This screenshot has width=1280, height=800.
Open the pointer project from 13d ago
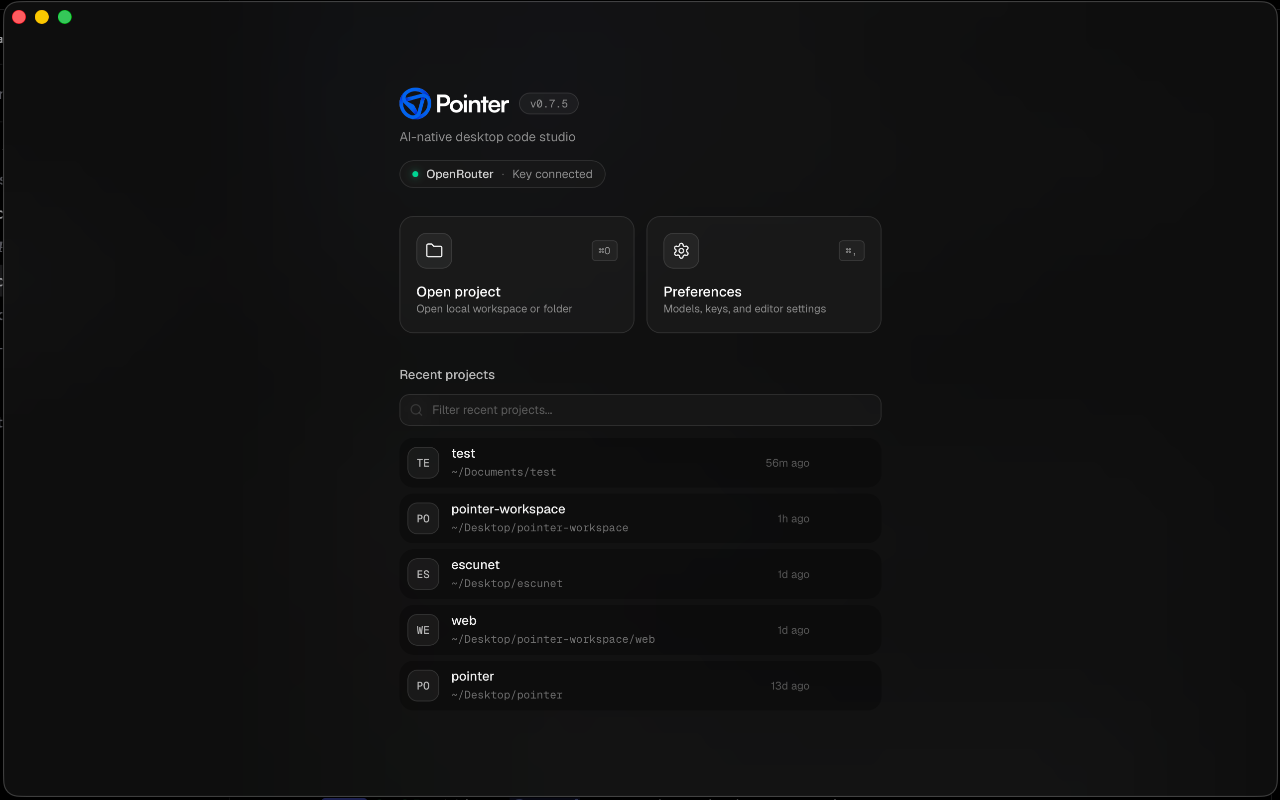(x=640, y=686)
